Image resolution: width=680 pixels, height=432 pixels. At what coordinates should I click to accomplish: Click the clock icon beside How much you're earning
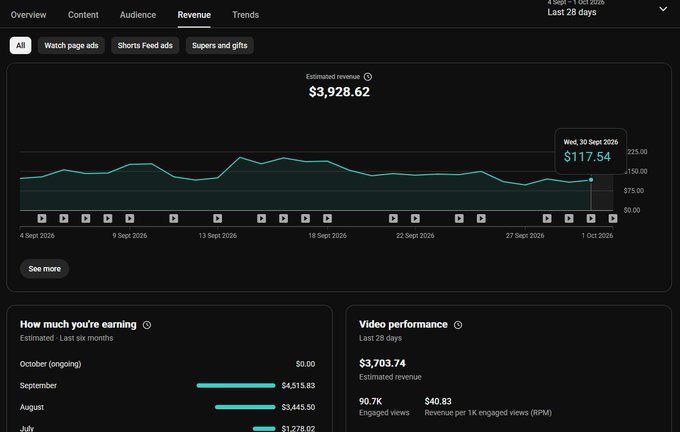click(x=147, y=325)
